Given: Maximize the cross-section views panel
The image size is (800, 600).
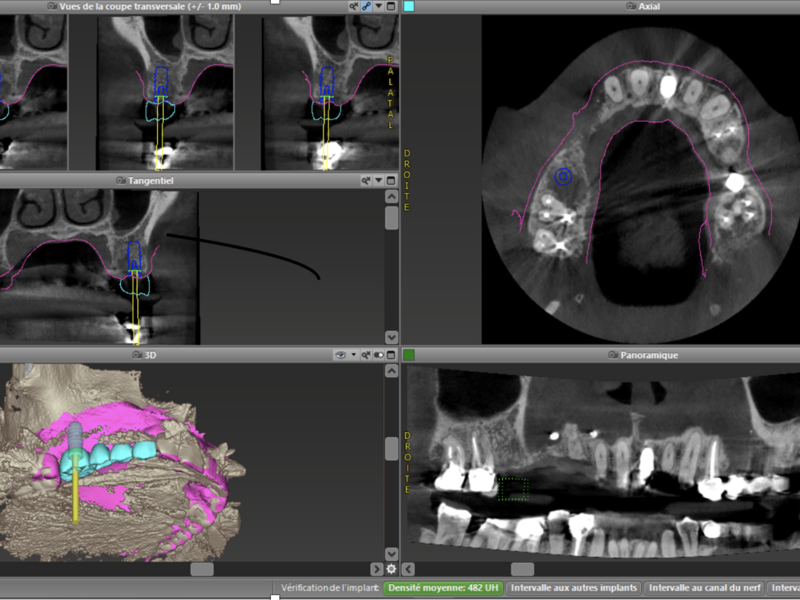Looking at the screenshot, I should point(391,7).
